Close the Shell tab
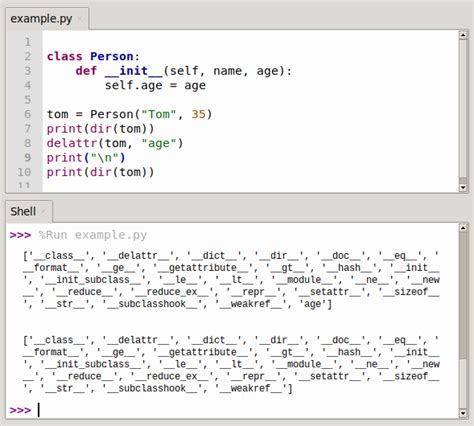This screenshot has height=426, width=474. pyautogui.click(x=44, y=211)
